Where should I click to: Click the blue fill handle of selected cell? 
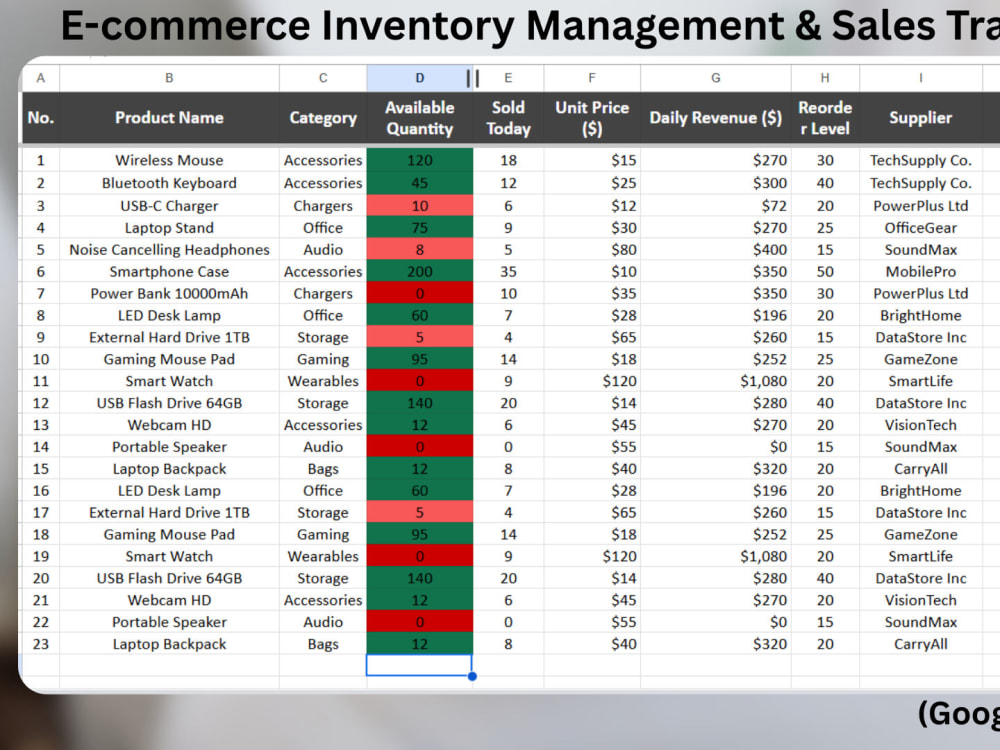click(473, 676)
